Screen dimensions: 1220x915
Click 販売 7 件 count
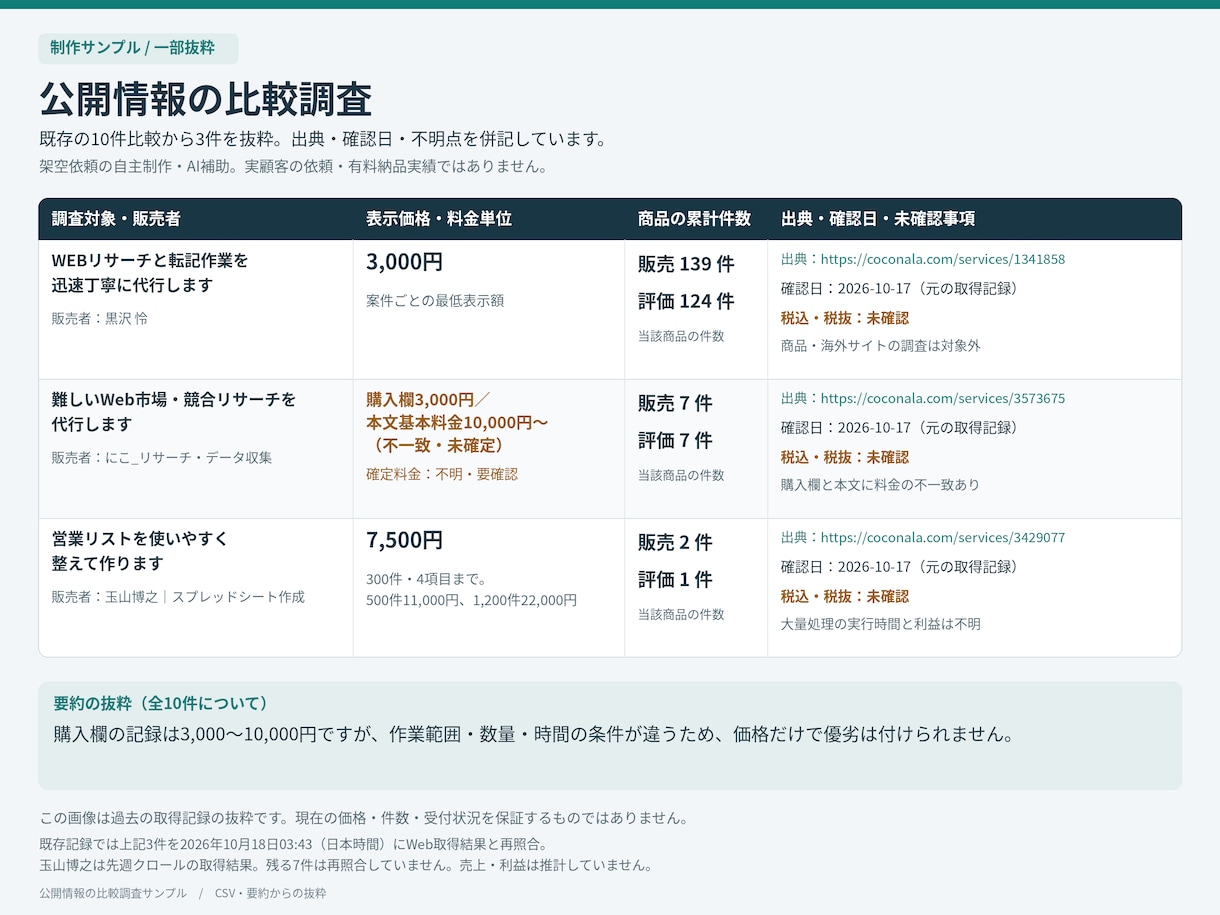(x=675, y=403)
